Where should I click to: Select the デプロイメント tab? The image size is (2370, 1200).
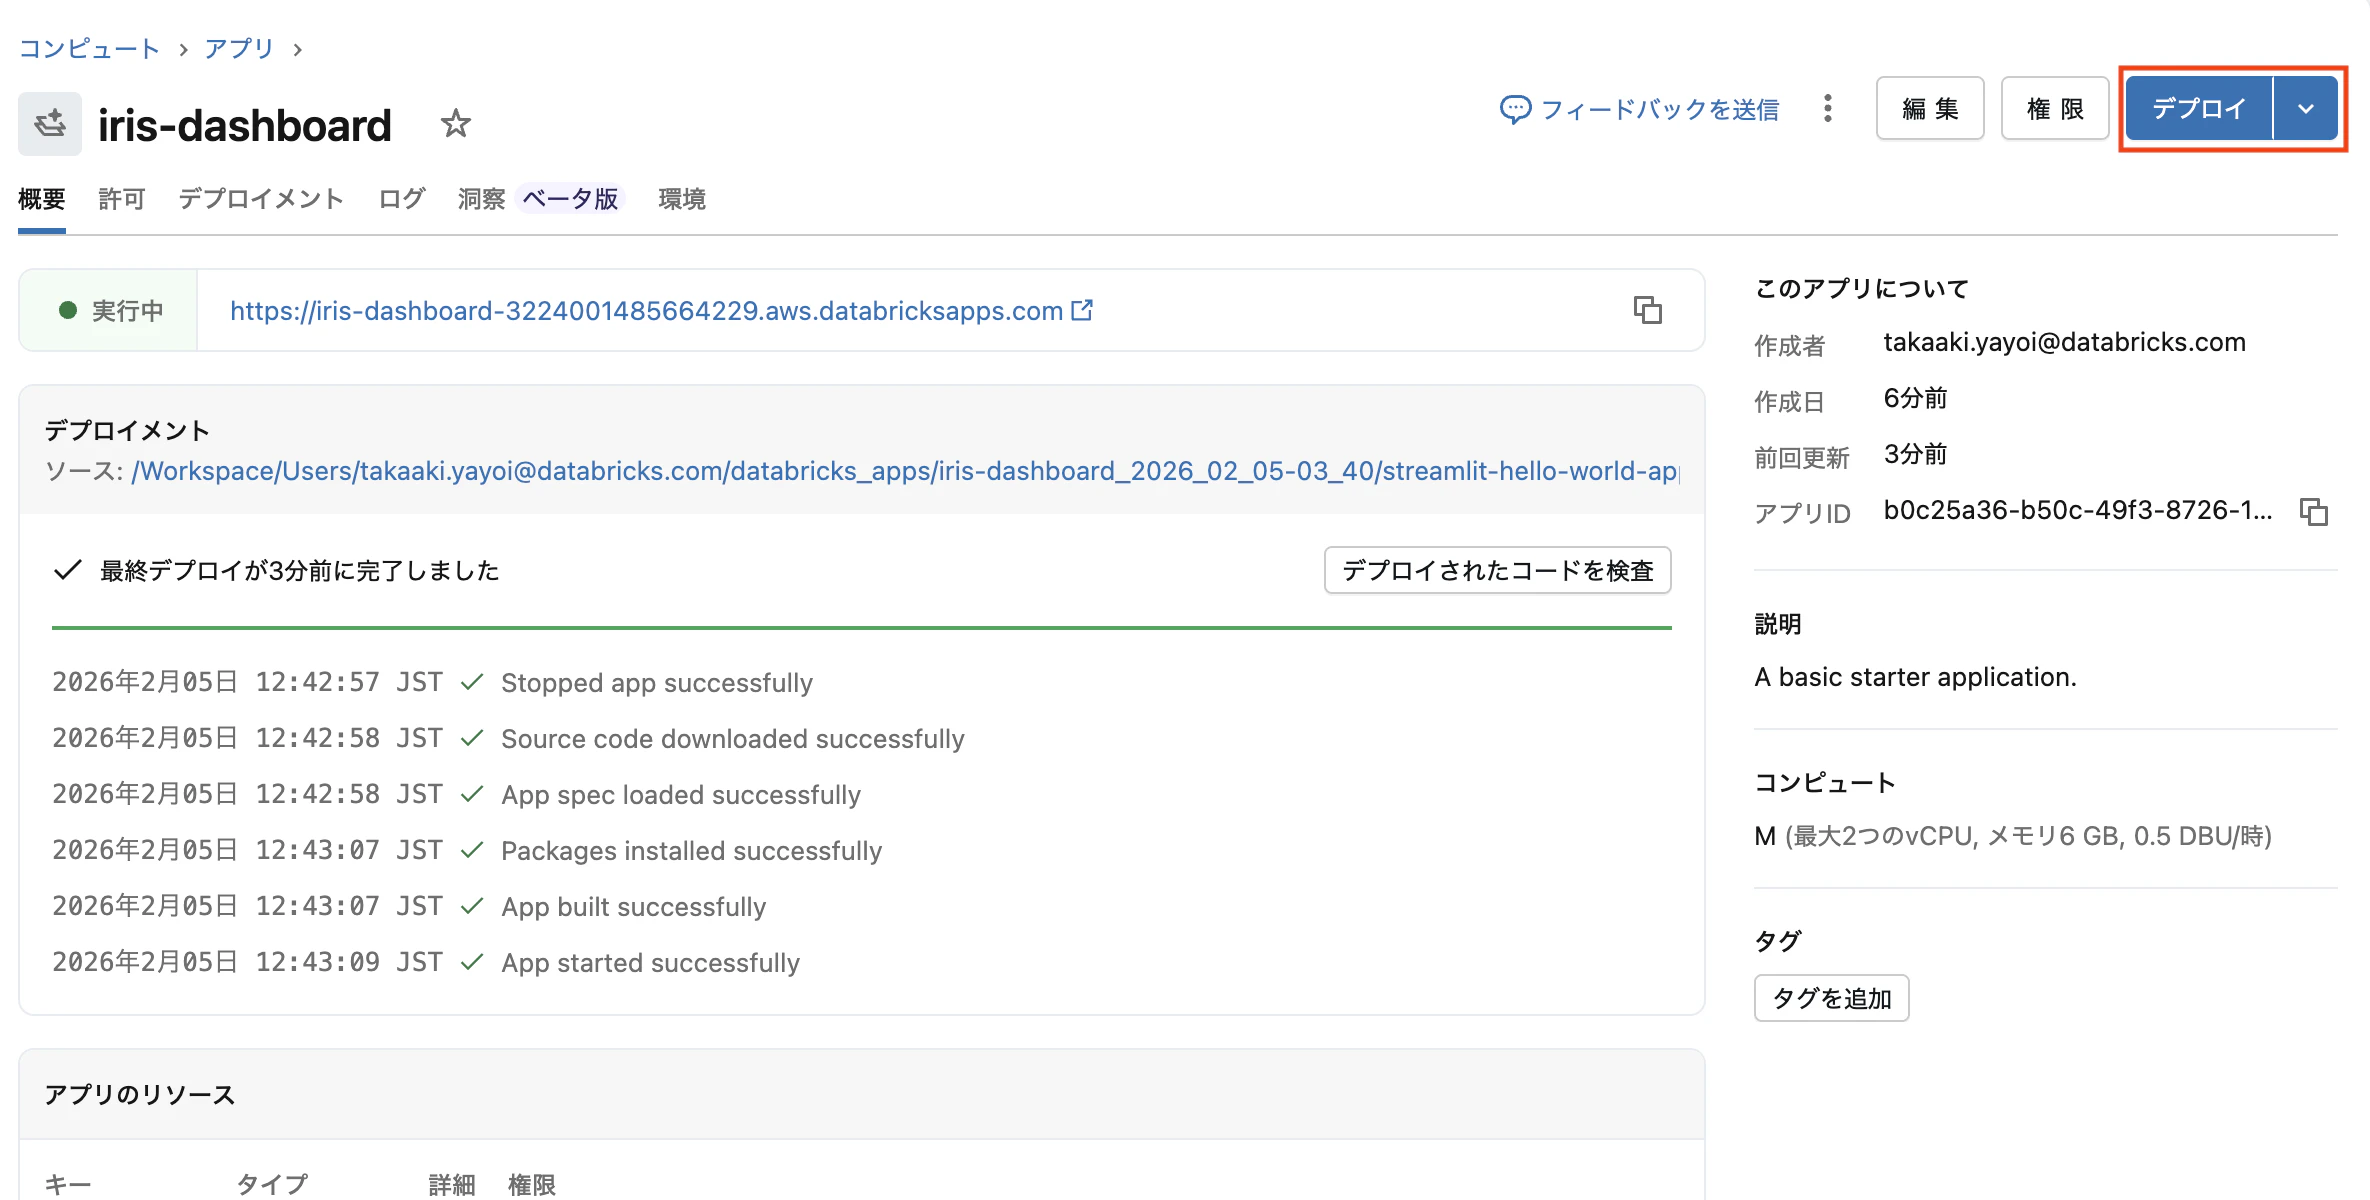coord(259,198)
